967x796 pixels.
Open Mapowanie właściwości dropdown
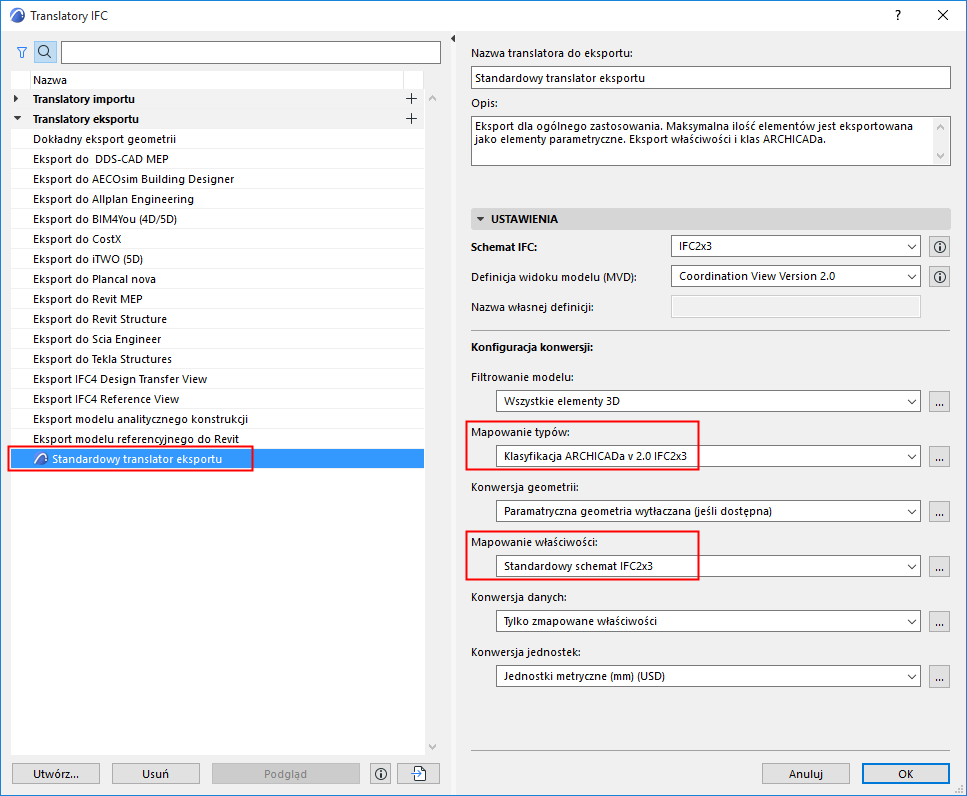click(708, 566)
